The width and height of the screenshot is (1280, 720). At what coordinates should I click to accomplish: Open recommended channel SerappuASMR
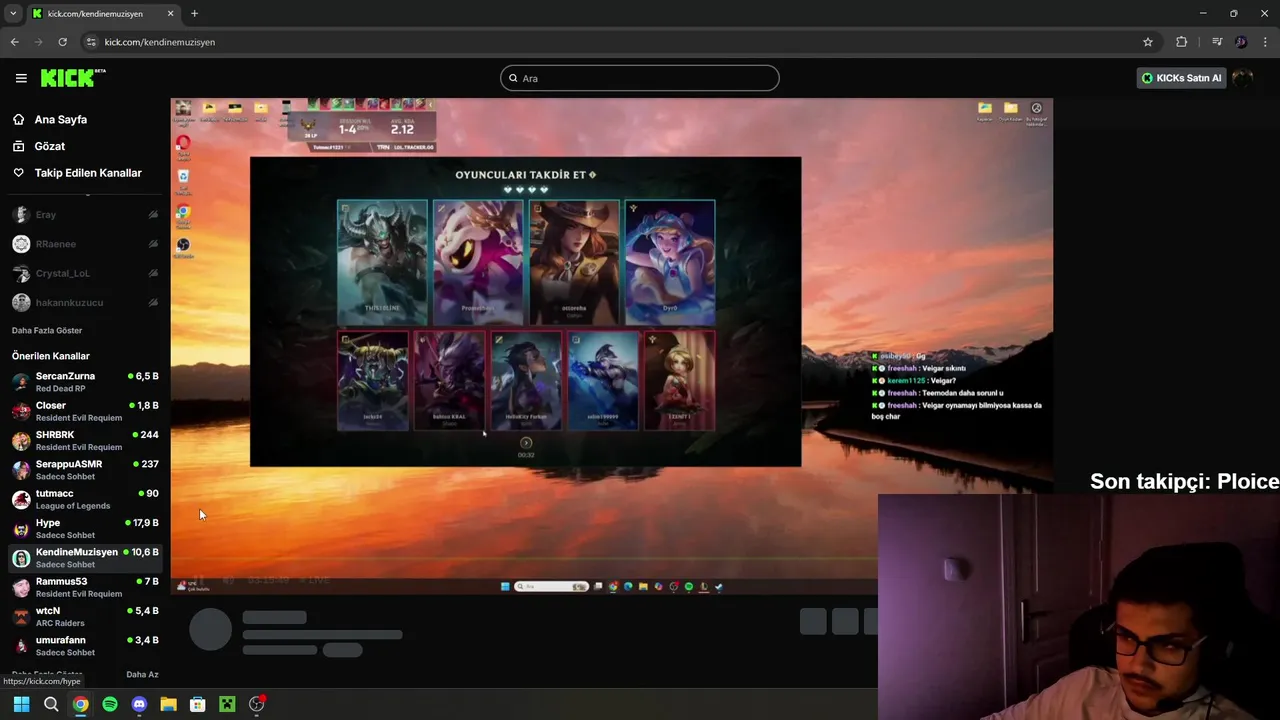click(x=85, y=470)
